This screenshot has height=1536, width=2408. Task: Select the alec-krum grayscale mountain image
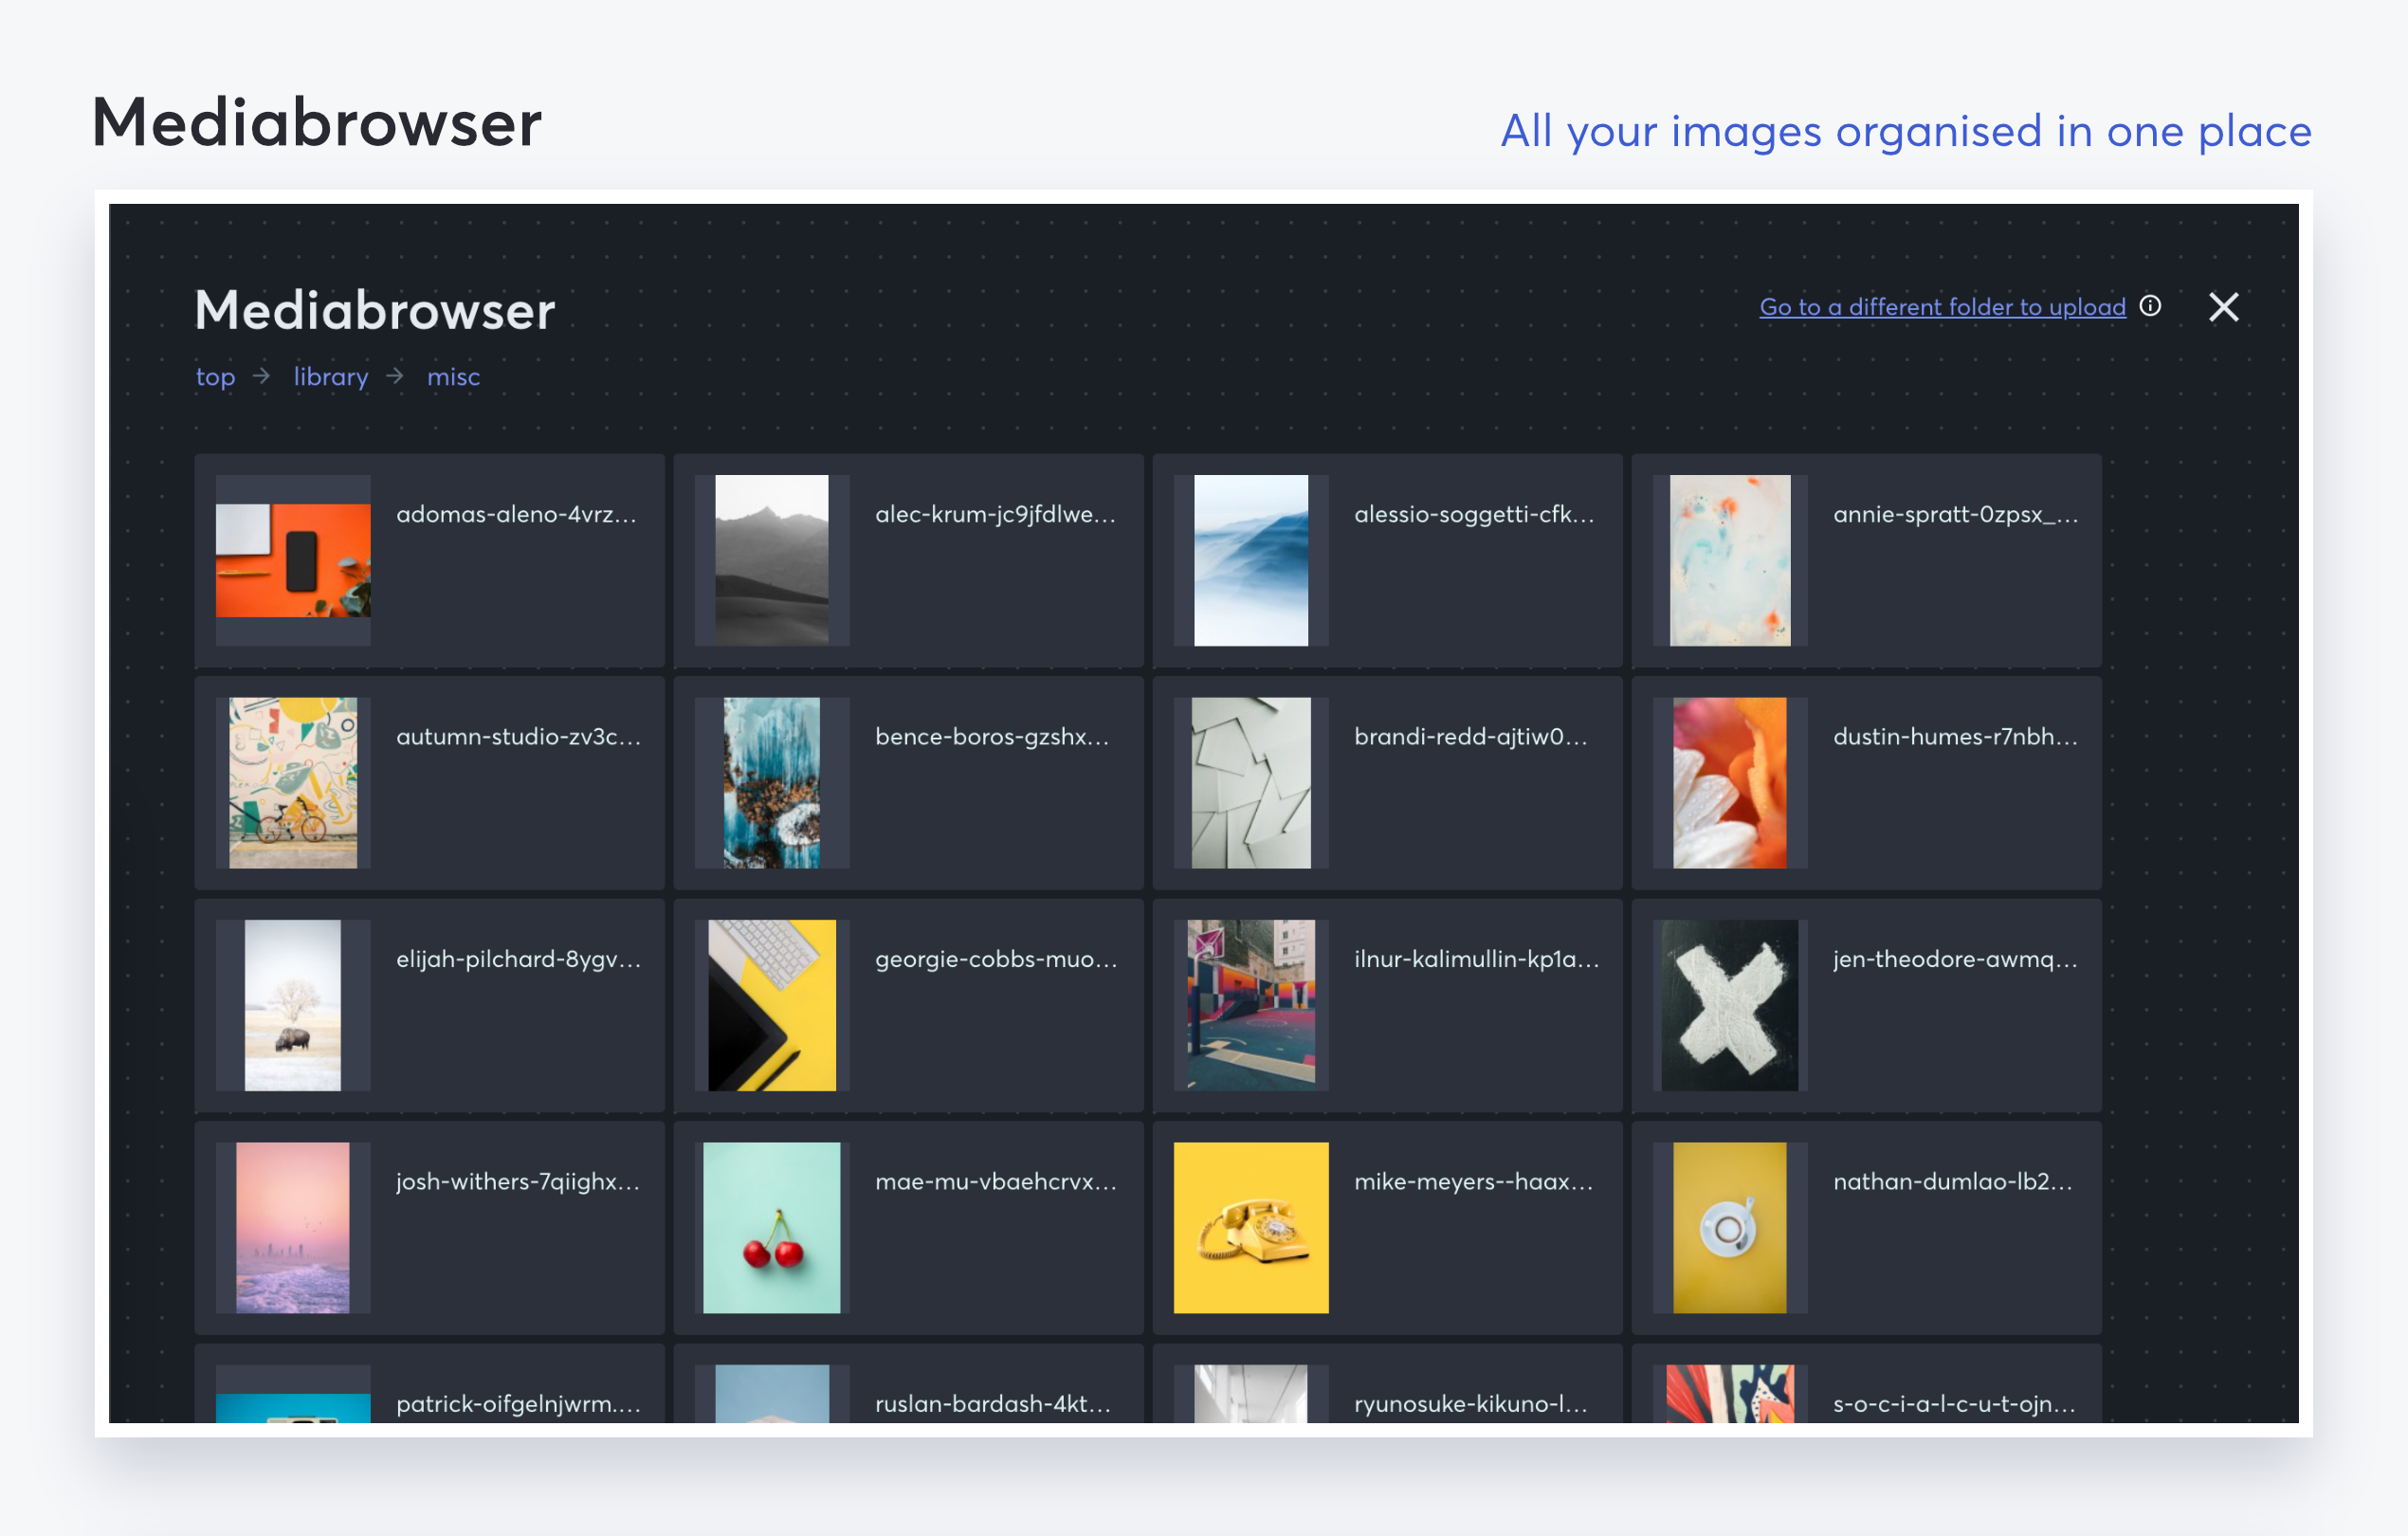coord(771,560)
